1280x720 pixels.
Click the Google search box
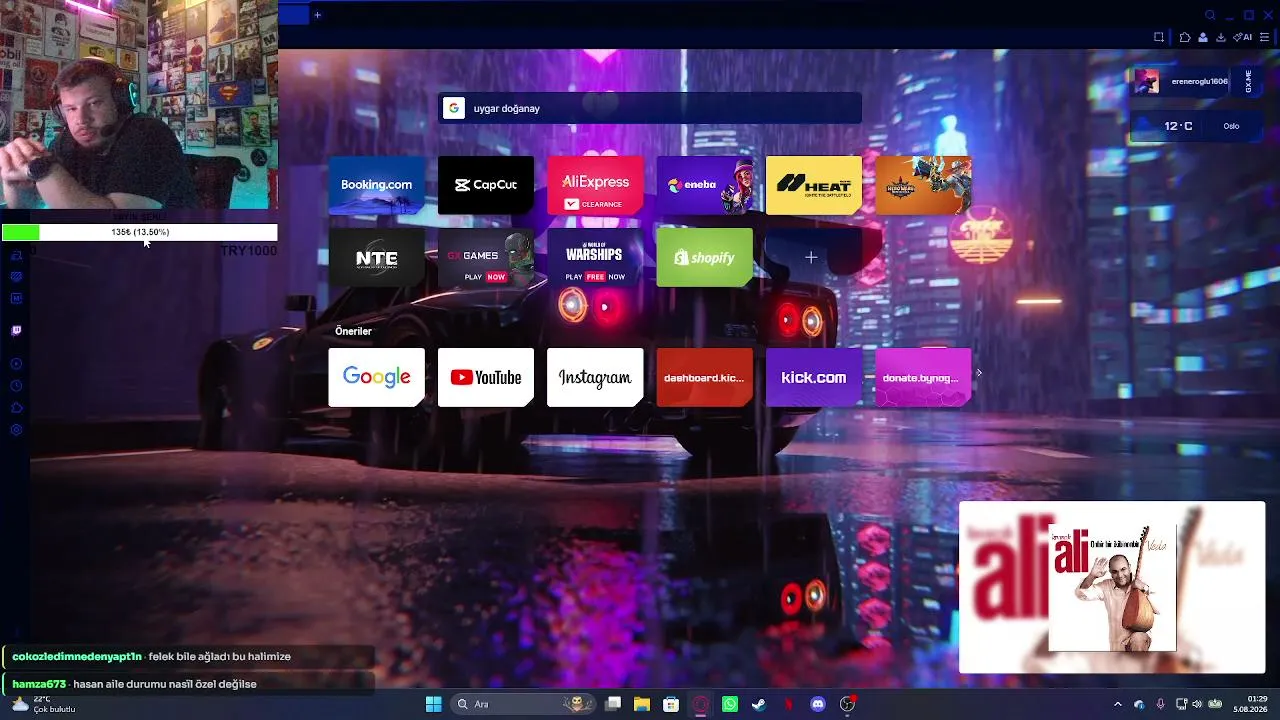[x=650, y=108]
